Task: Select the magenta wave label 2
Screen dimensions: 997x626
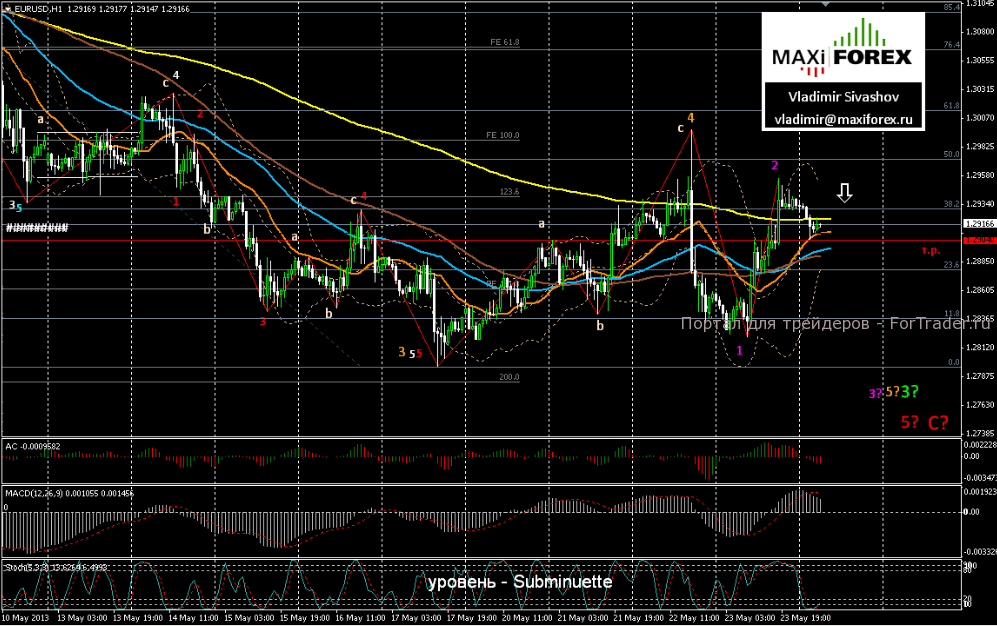Action: [x=774, y=164]
